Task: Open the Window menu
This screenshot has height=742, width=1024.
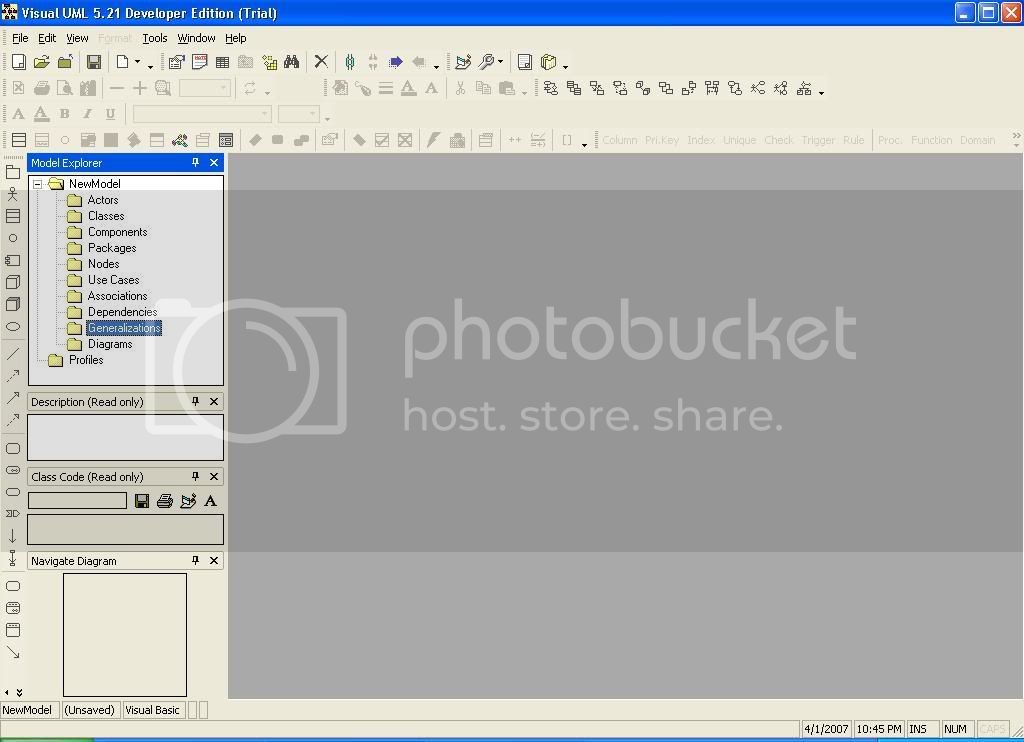Action: click(196, 38)
